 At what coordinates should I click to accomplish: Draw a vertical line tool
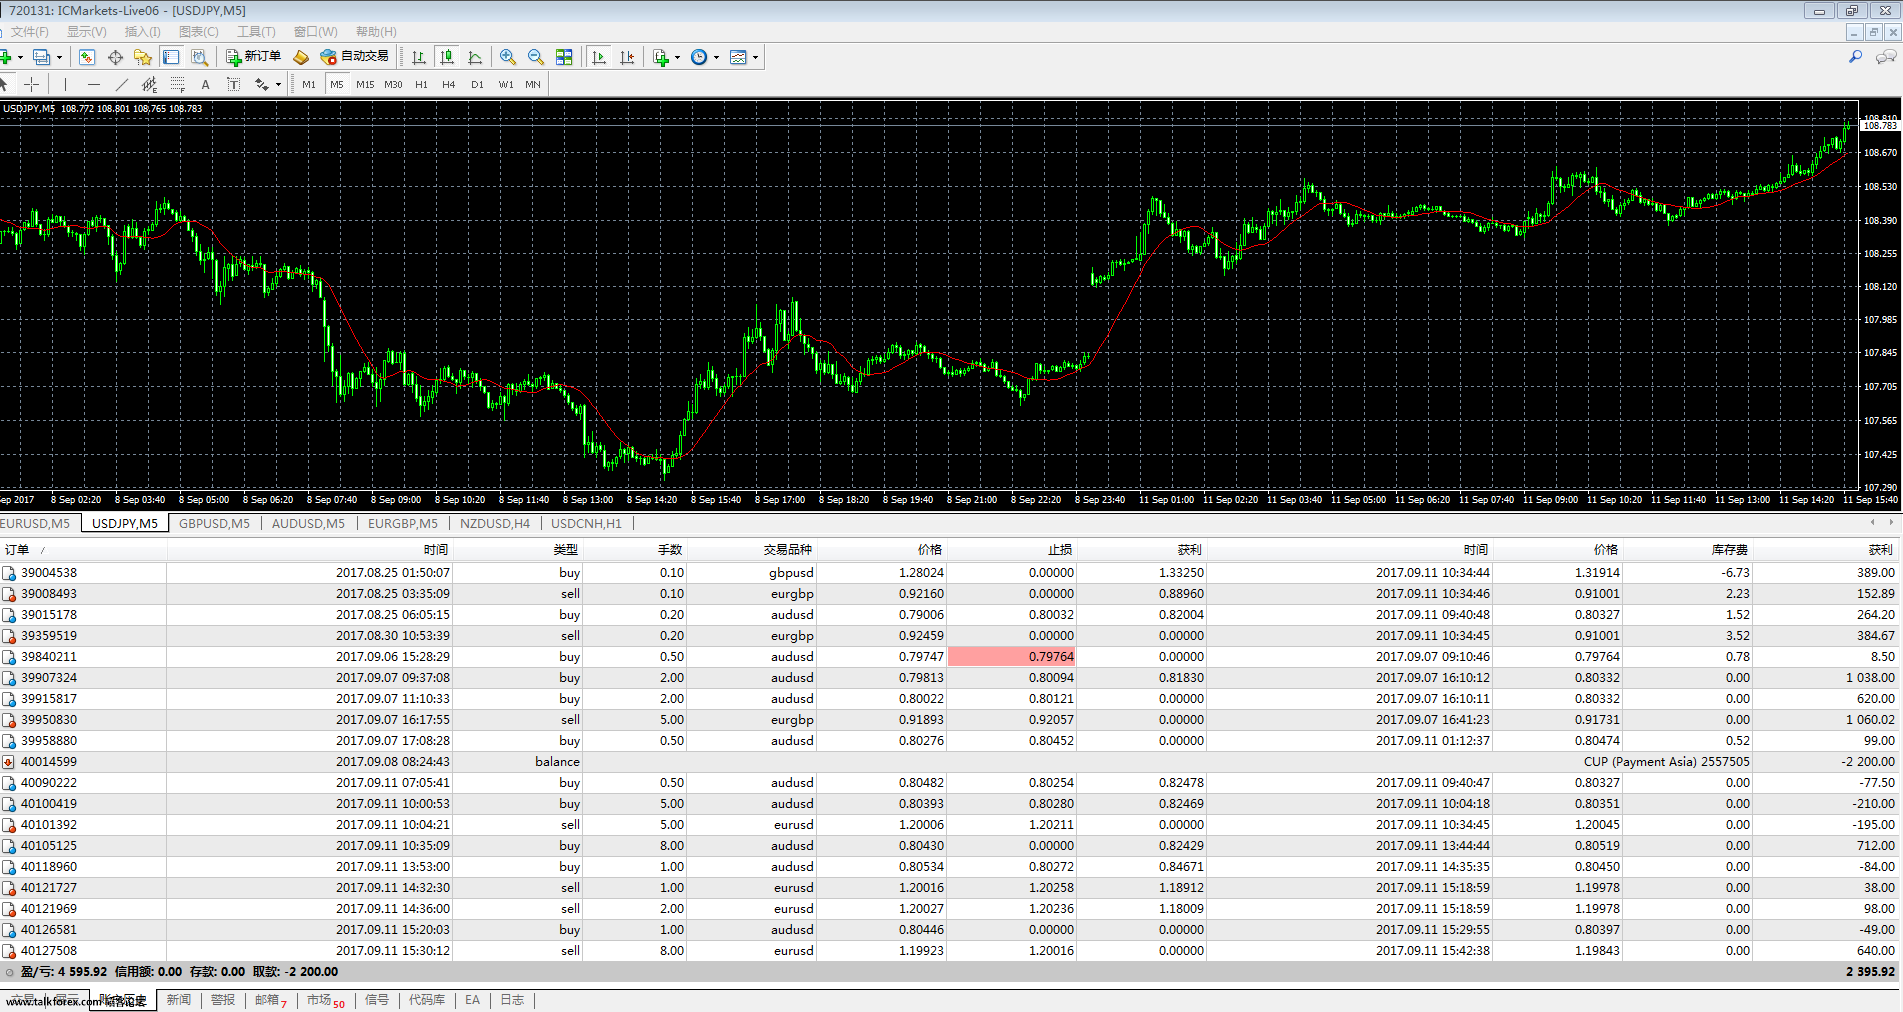point(65,84)
